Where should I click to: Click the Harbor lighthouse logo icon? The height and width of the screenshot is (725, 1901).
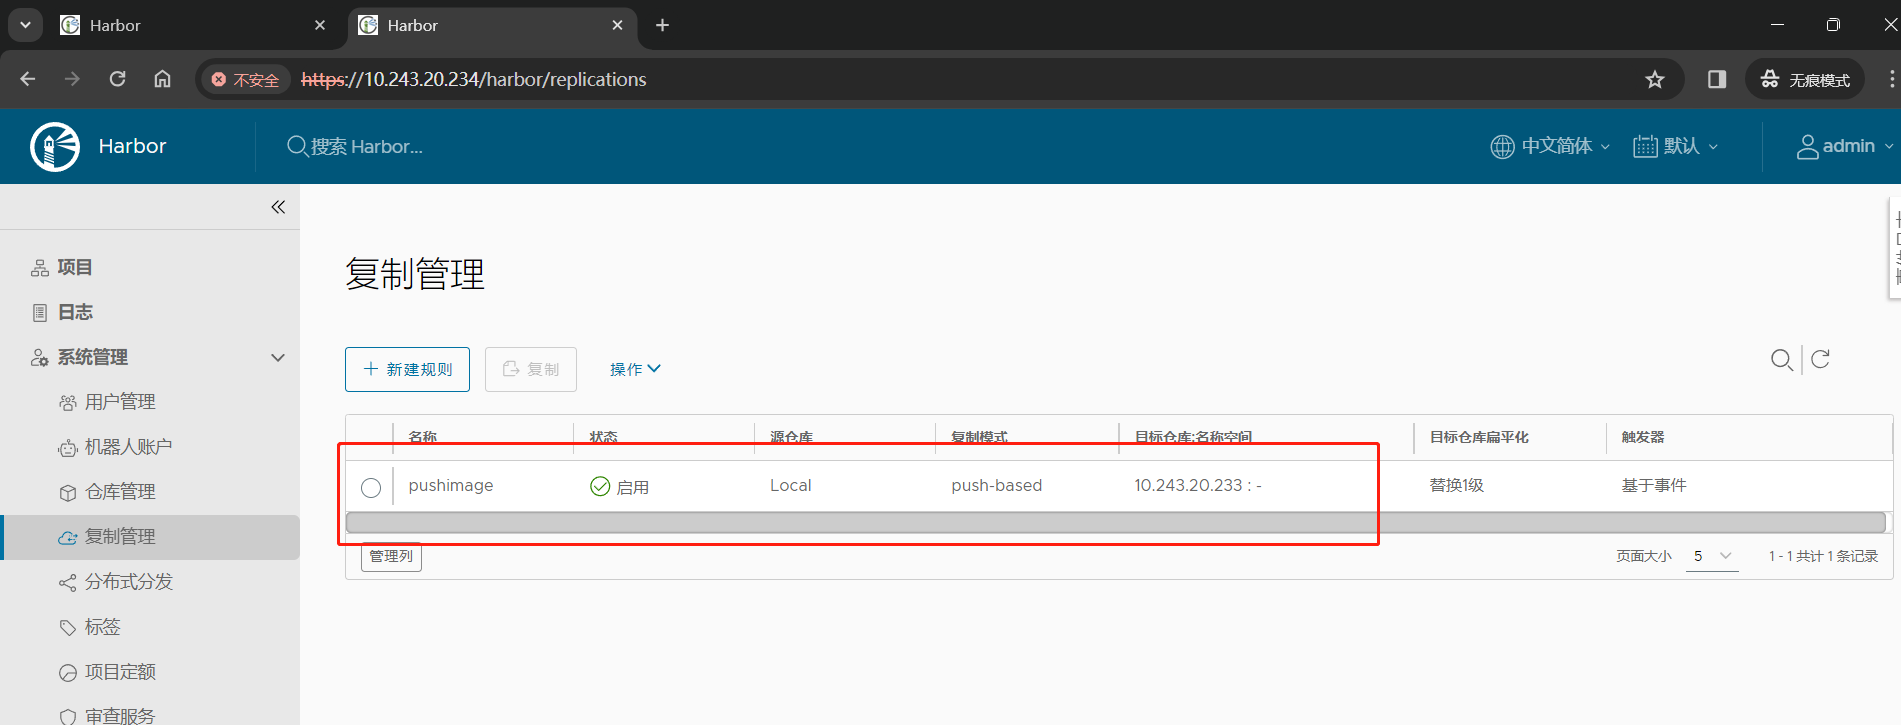coord(55,147)
